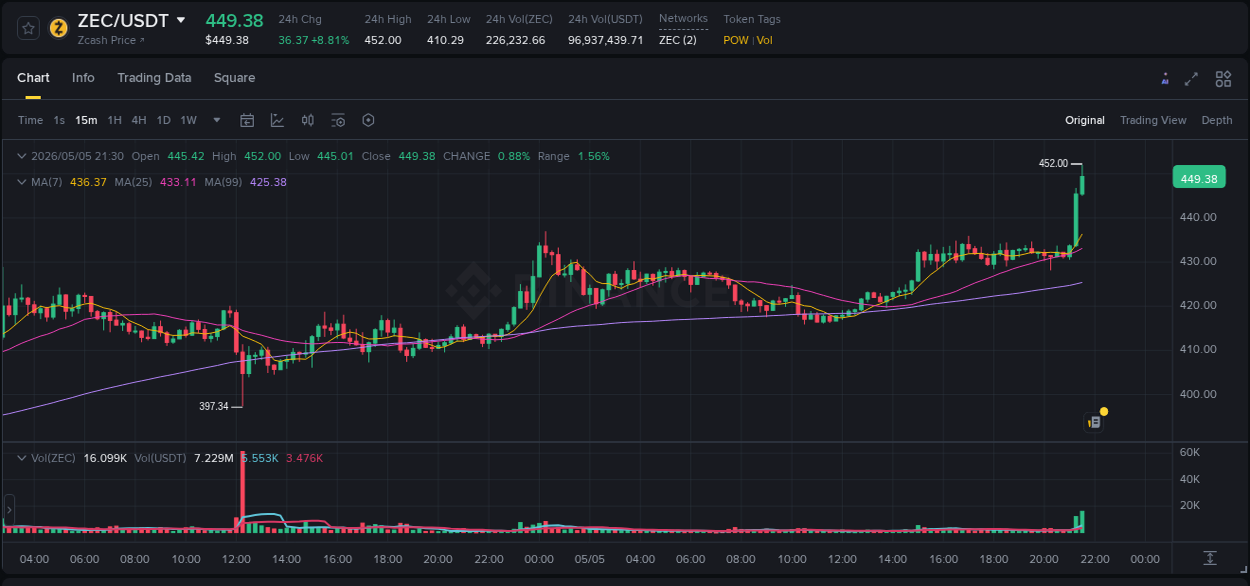Open the layout widgets grid icon

point(1223,79)
